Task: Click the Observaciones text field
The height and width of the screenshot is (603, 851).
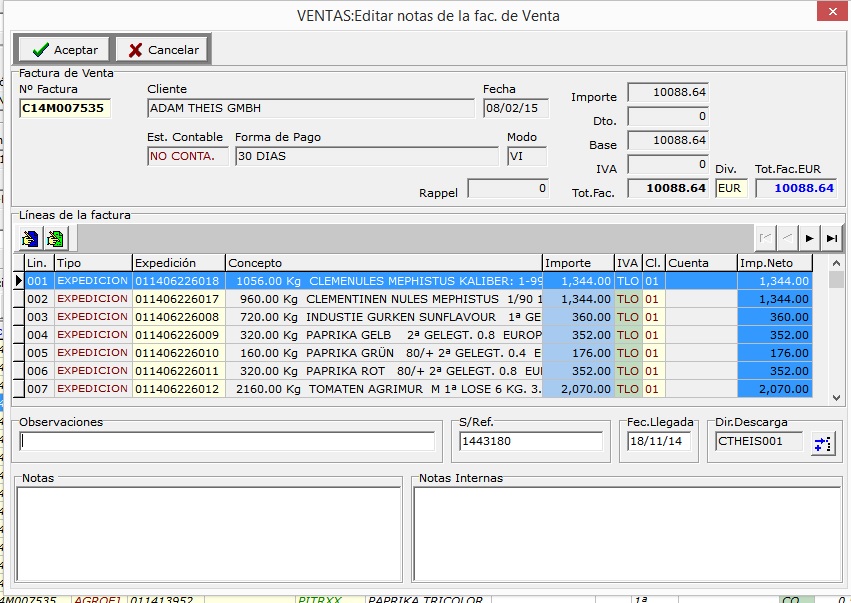Action: click(227, 441)
